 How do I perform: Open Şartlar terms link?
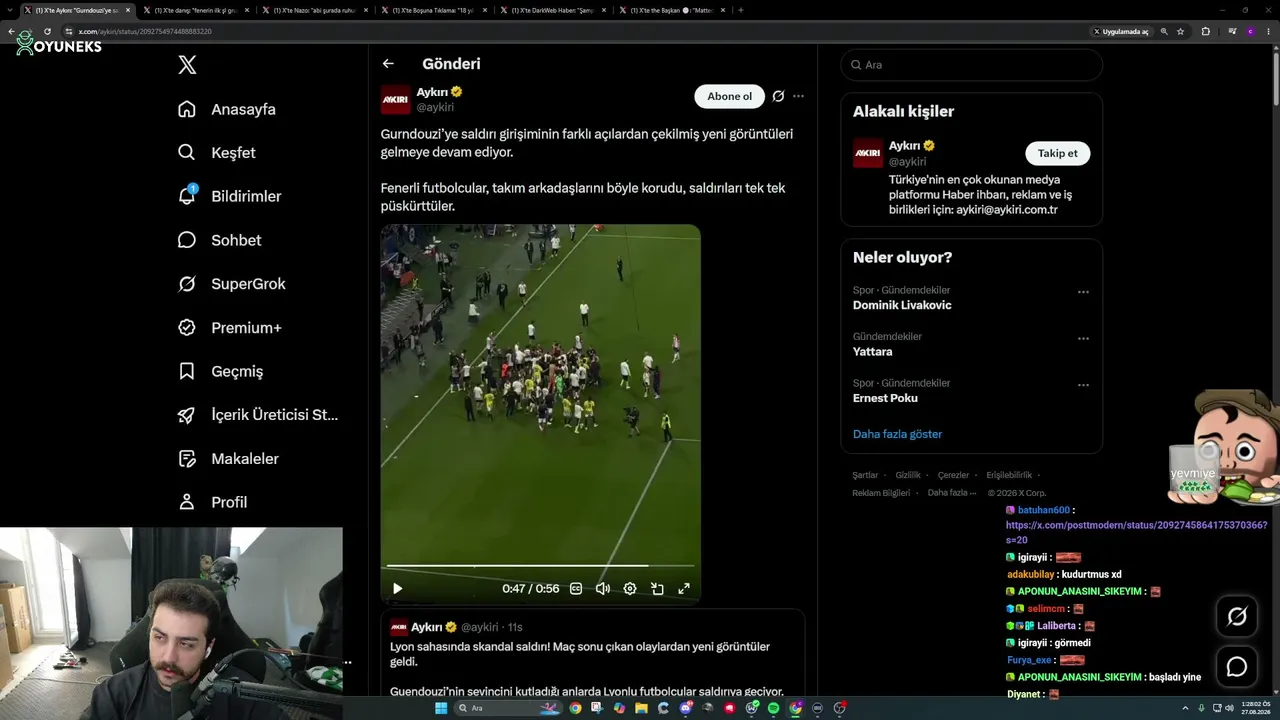pos(865,475)
